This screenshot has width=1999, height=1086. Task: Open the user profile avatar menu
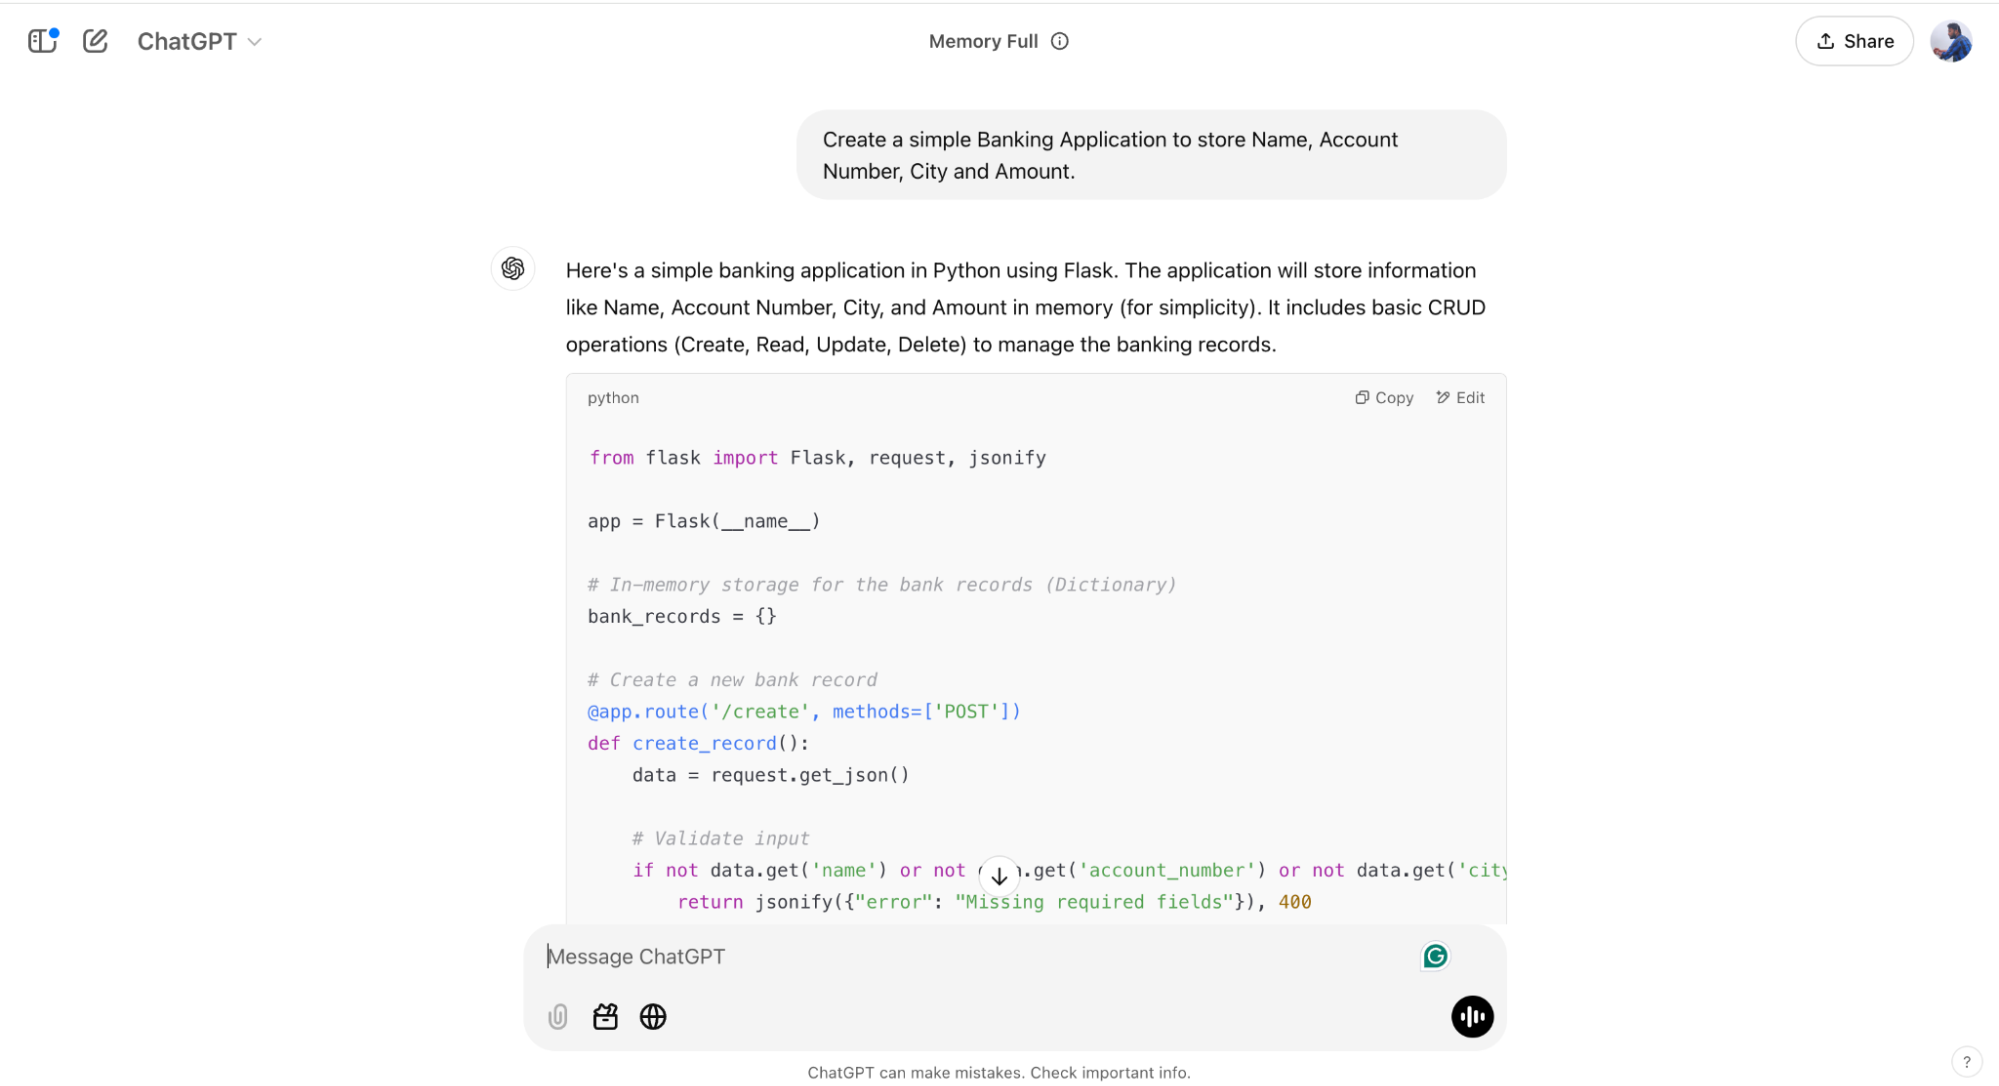[x=1950, y=41]
